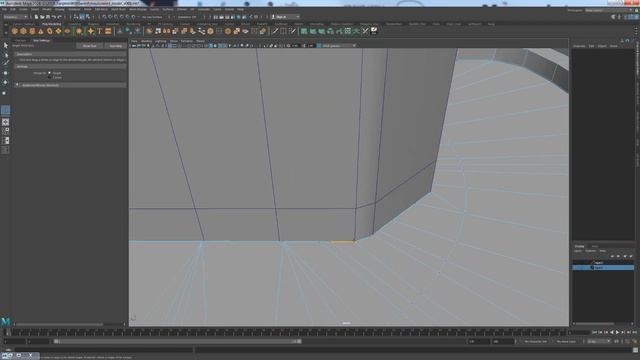Create a polygon torus from the shelf
Screen dimensions: 640x360
pos(49,31)
